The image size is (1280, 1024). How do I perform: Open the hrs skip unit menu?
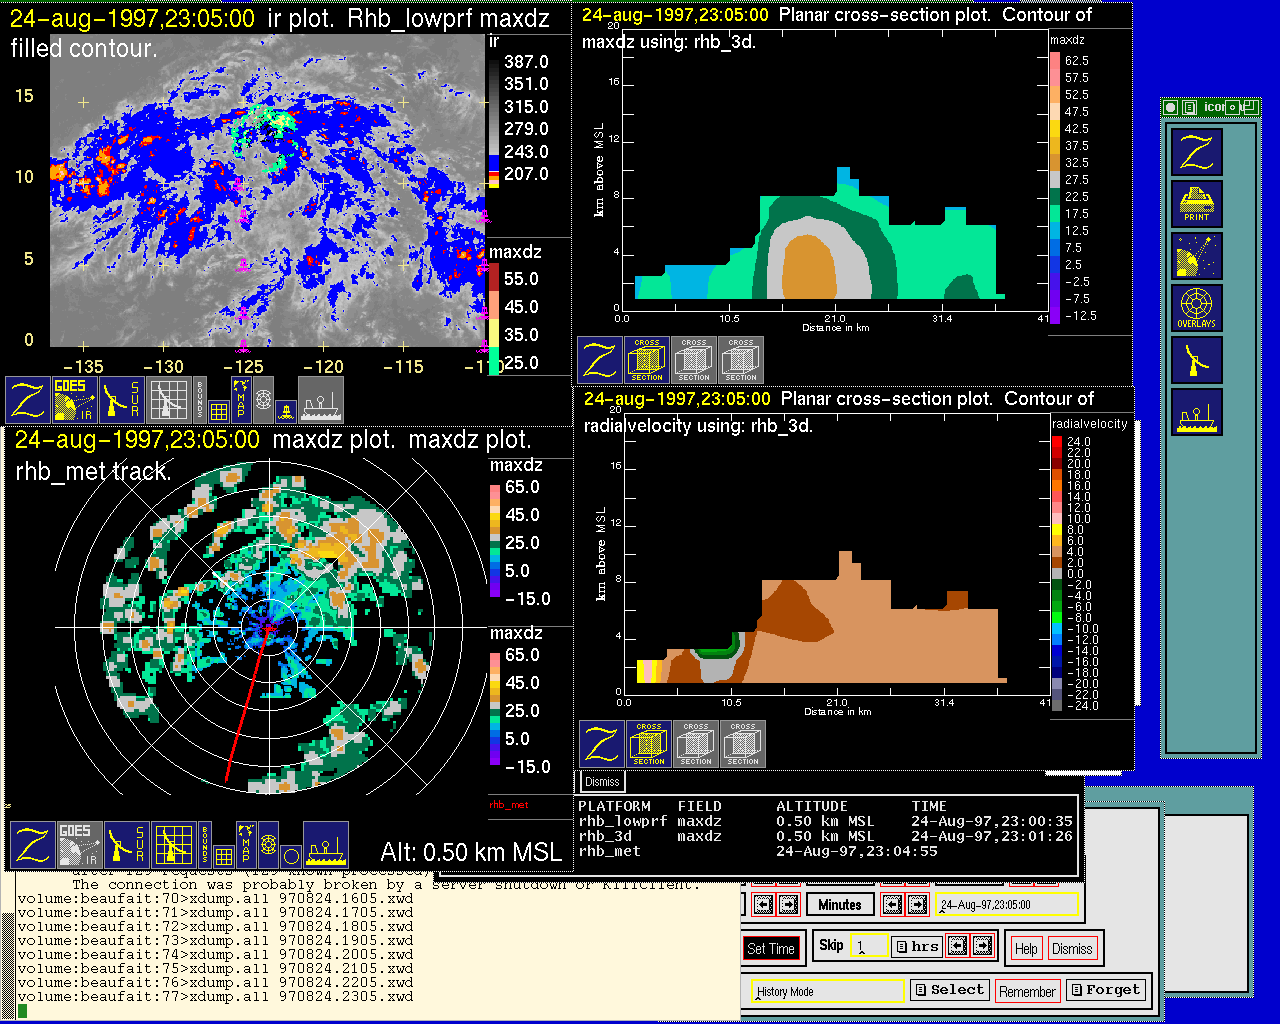pos(917,946)
